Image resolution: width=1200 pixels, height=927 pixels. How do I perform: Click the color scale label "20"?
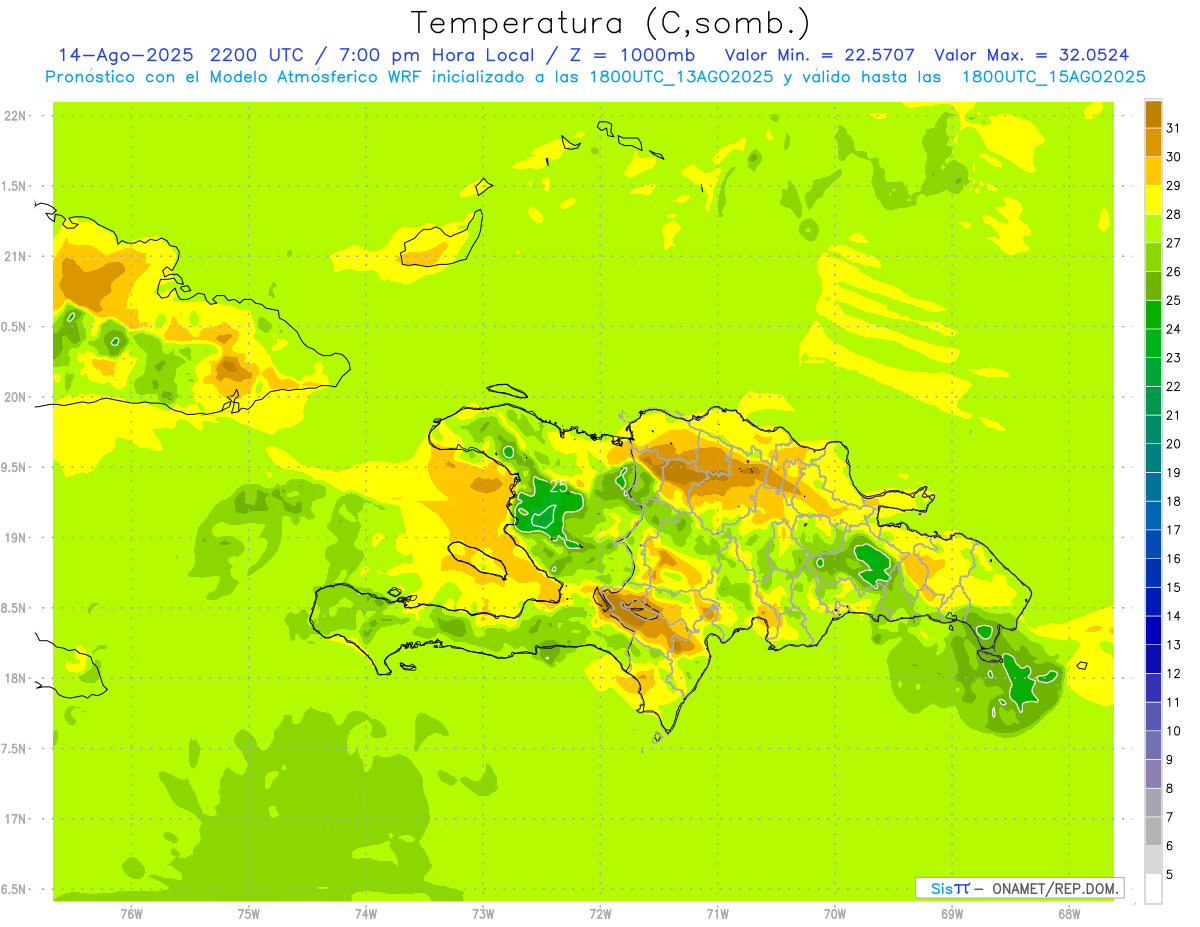(1174, 443)
